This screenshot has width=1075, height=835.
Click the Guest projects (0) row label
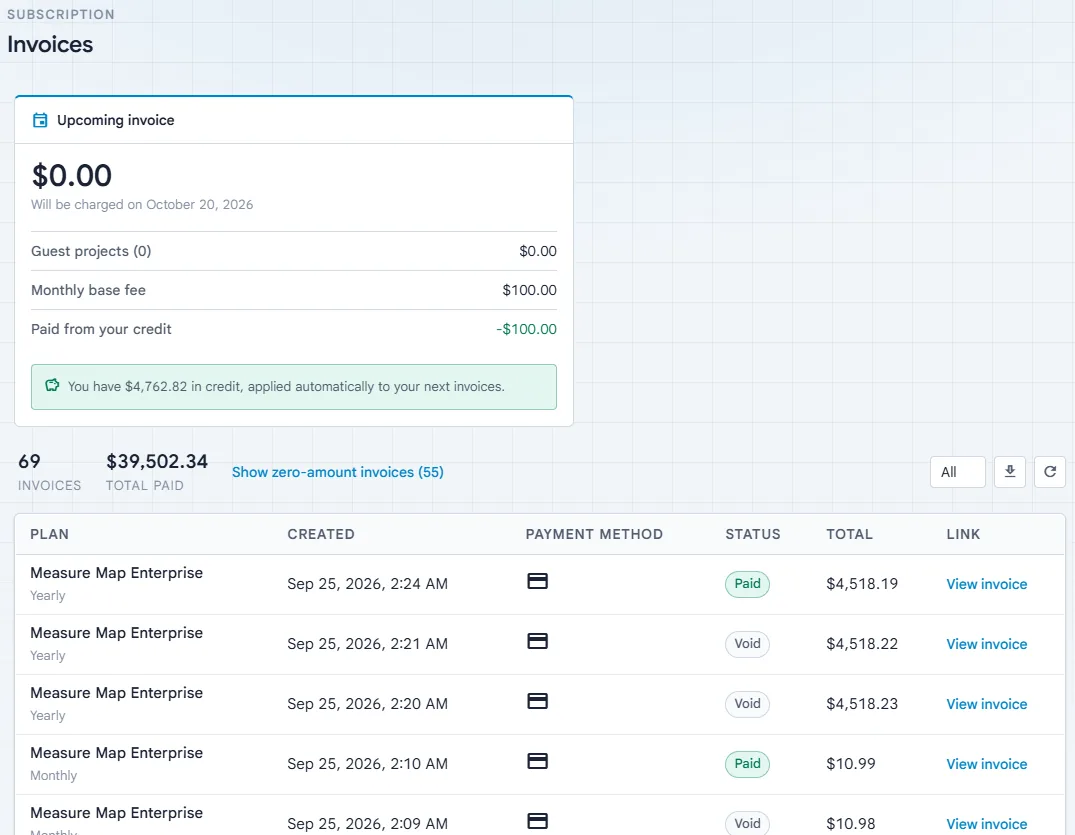[91, 251]
